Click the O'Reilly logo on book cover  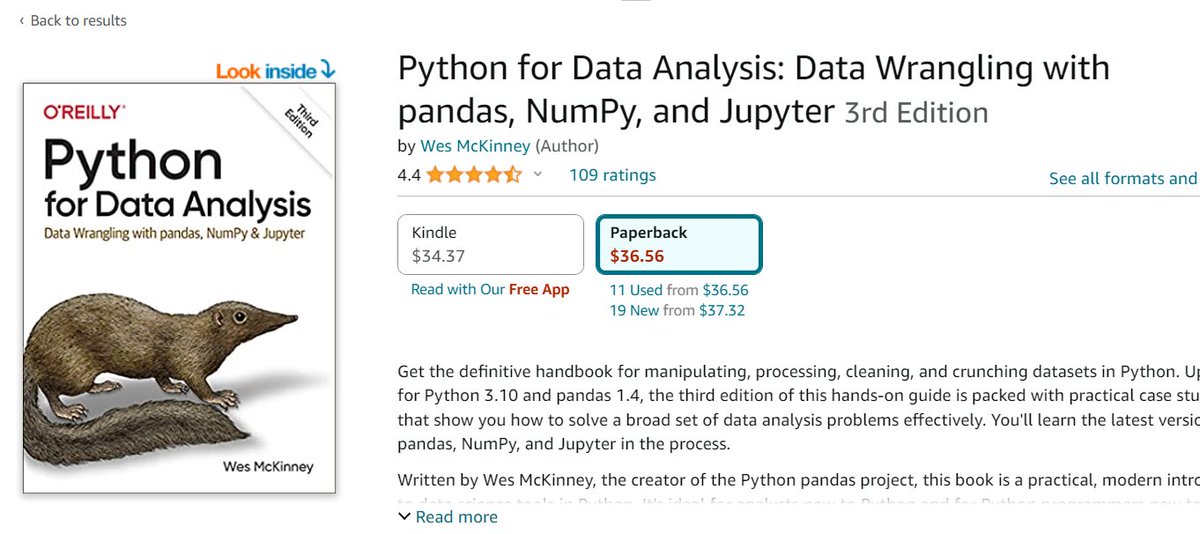pyautogui.click(x=84, y=112)
